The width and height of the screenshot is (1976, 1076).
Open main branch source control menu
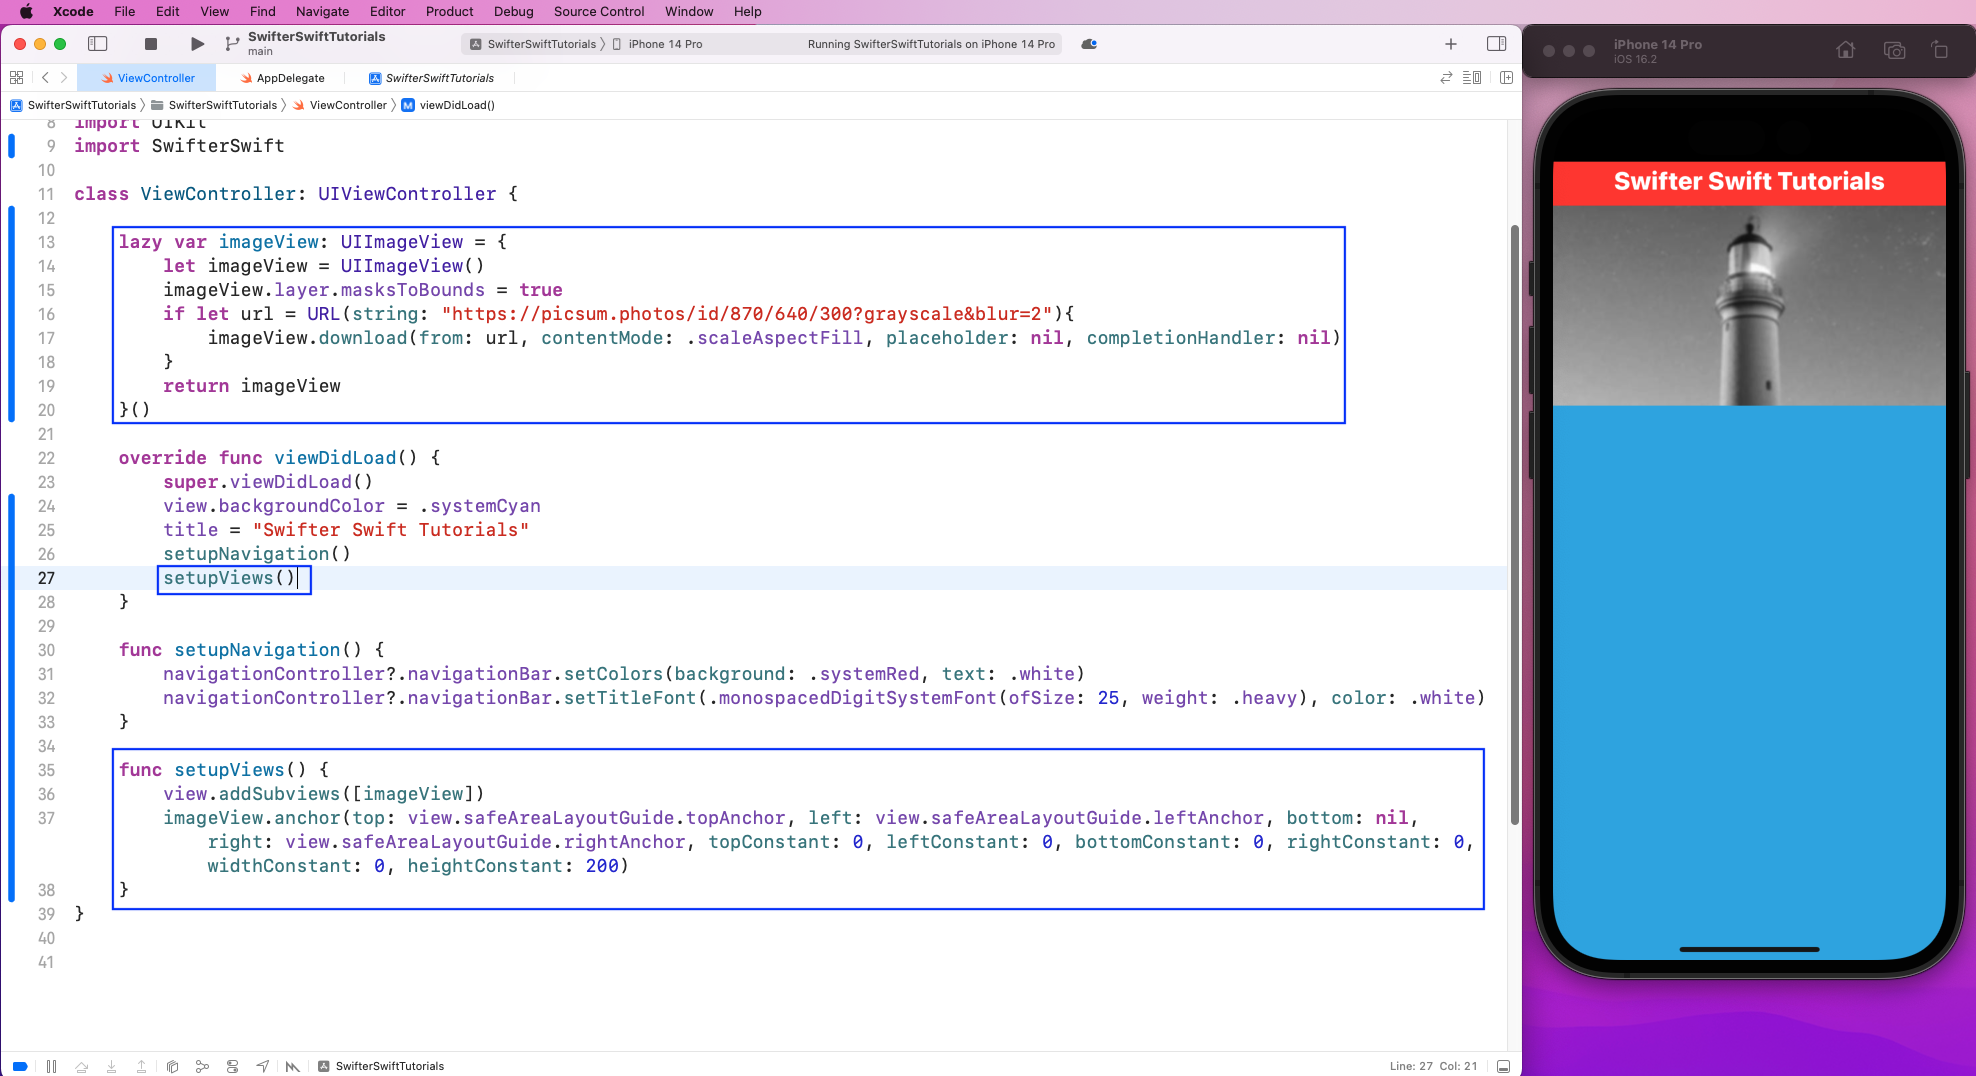(260, 52)
